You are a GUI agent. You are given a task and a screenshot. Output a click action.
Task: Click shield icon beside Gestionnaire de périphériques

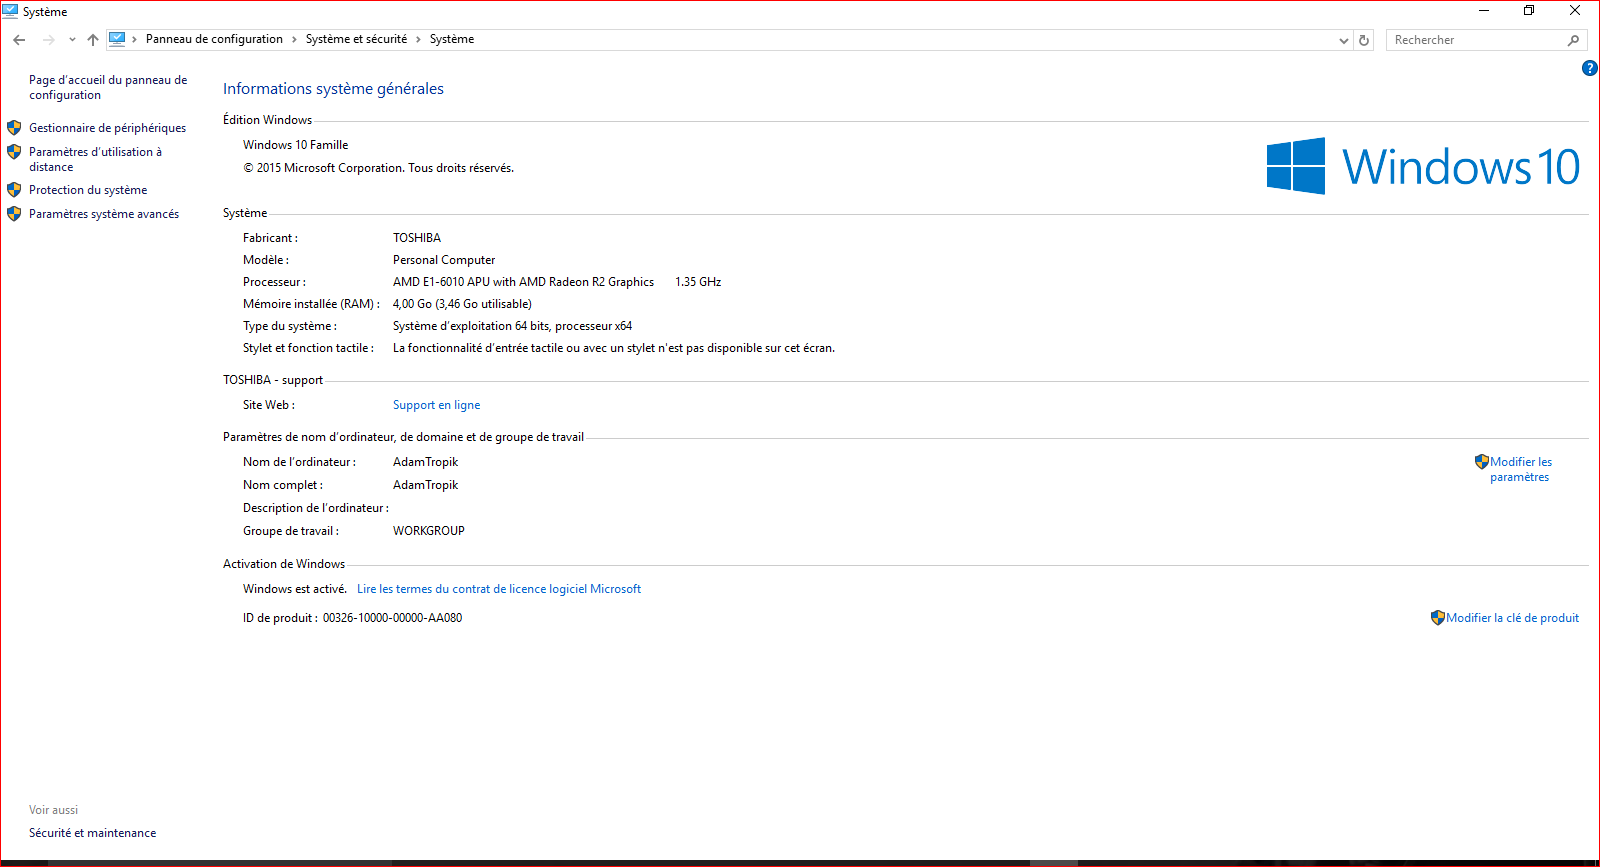14,128
